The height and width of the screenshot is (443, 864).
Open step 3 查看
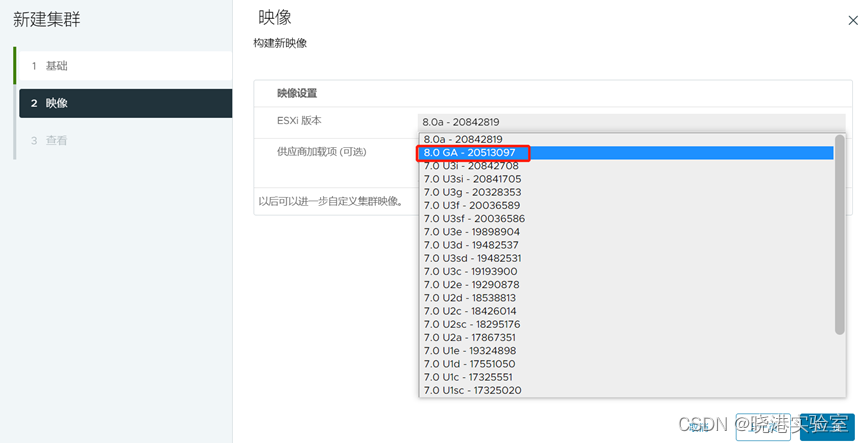[x=126, y=141]
